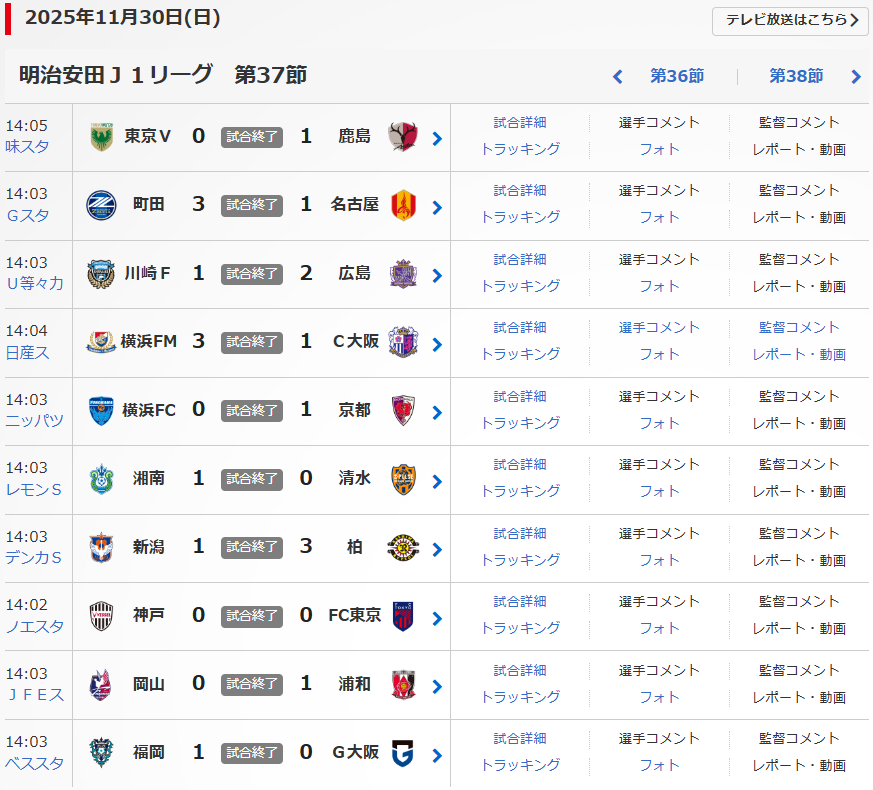This screenshot has height=790, width=873.
Task: Expand the 新潟 vs 柏 match arrow
Action: click(437, 550)
